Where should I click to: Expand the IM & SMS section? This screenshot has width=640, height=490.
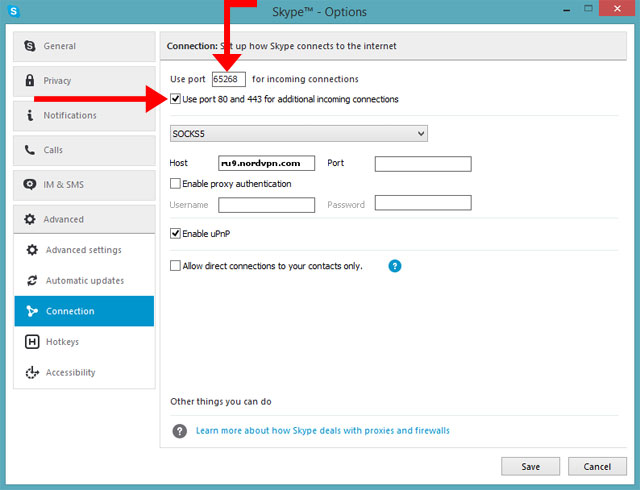click(85, 185)
